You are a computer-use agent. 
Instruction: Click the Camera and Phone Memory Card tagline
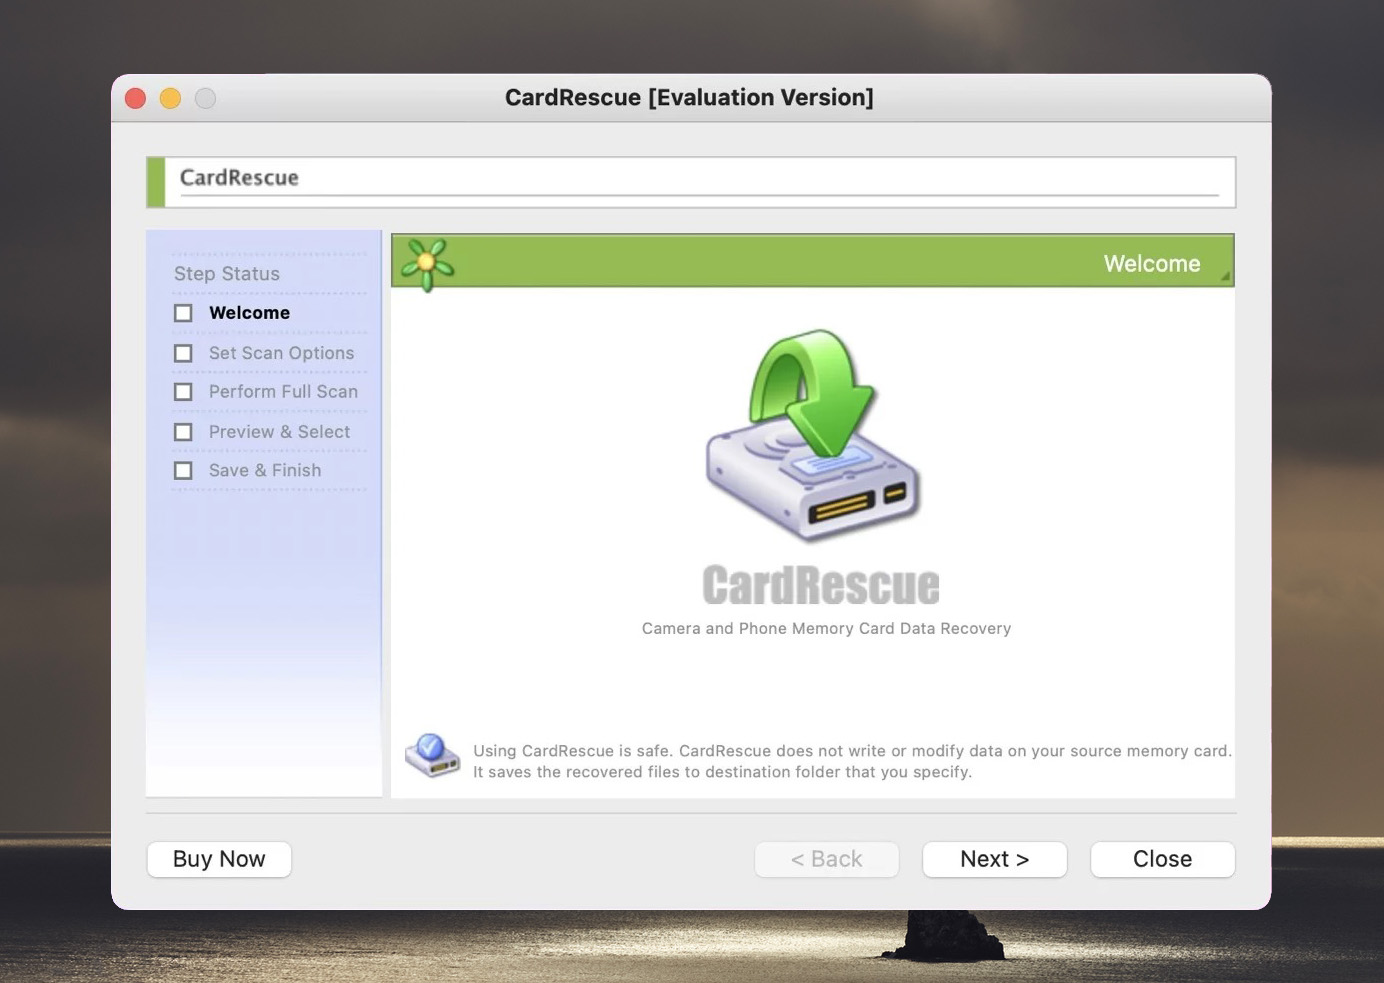826,629
